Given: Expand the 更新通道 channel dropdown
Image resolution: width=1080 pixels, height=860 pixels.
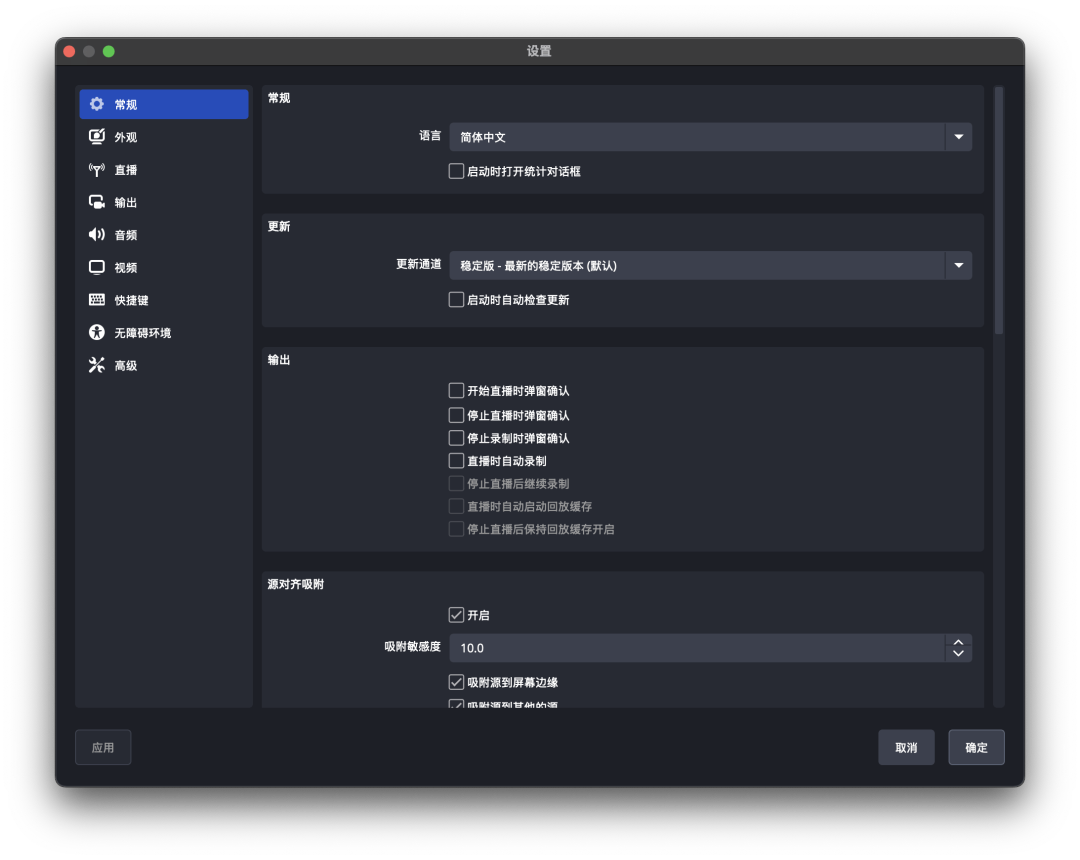Looking at the screenshot, I should coord(957,265).
